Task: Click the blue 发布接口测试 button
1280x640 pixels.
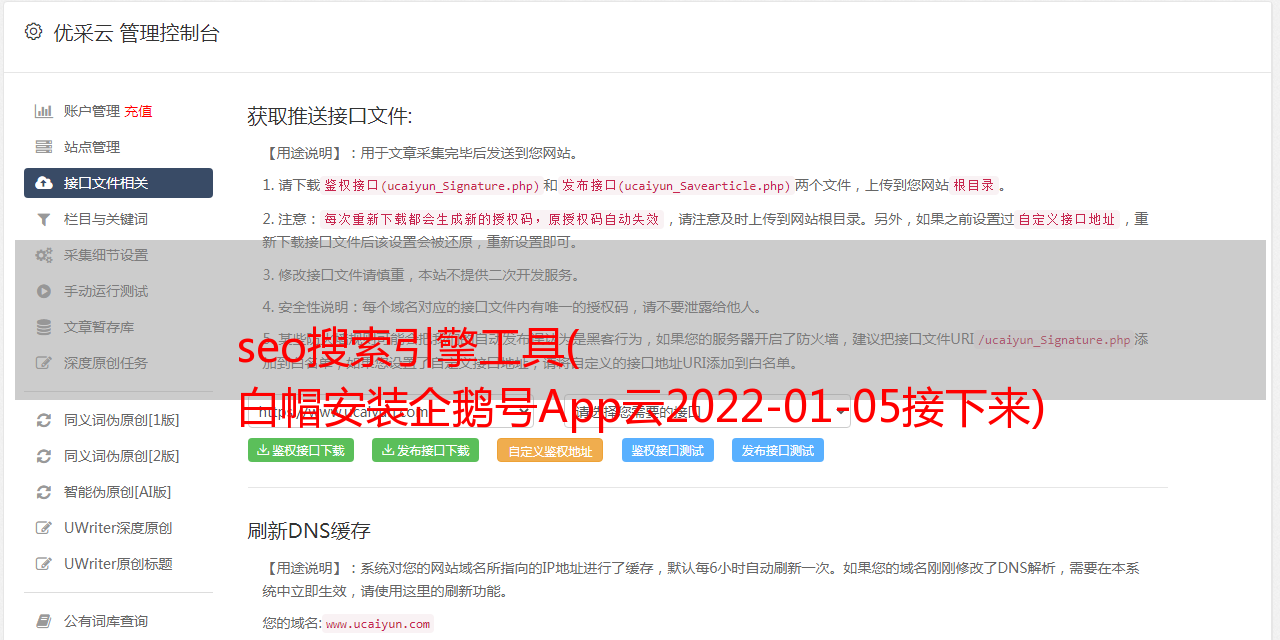Action: click(x=778, y=450)
